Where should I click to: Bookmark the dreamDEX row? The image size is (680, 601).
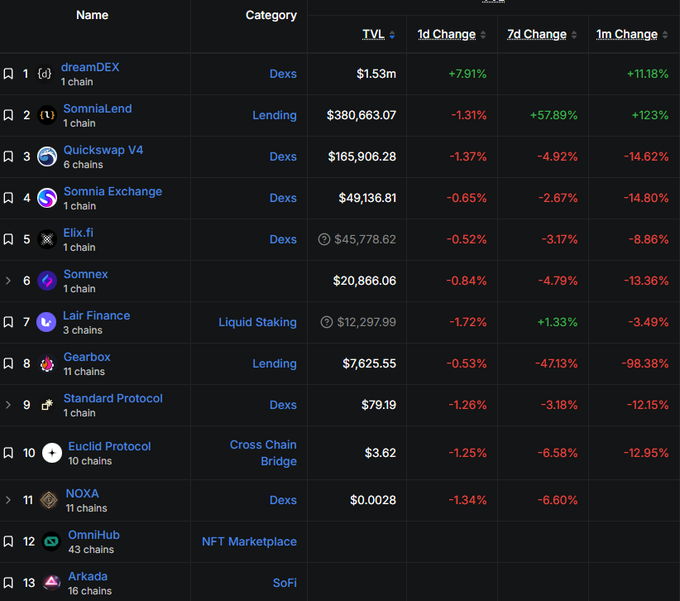(x=8, y=74)
